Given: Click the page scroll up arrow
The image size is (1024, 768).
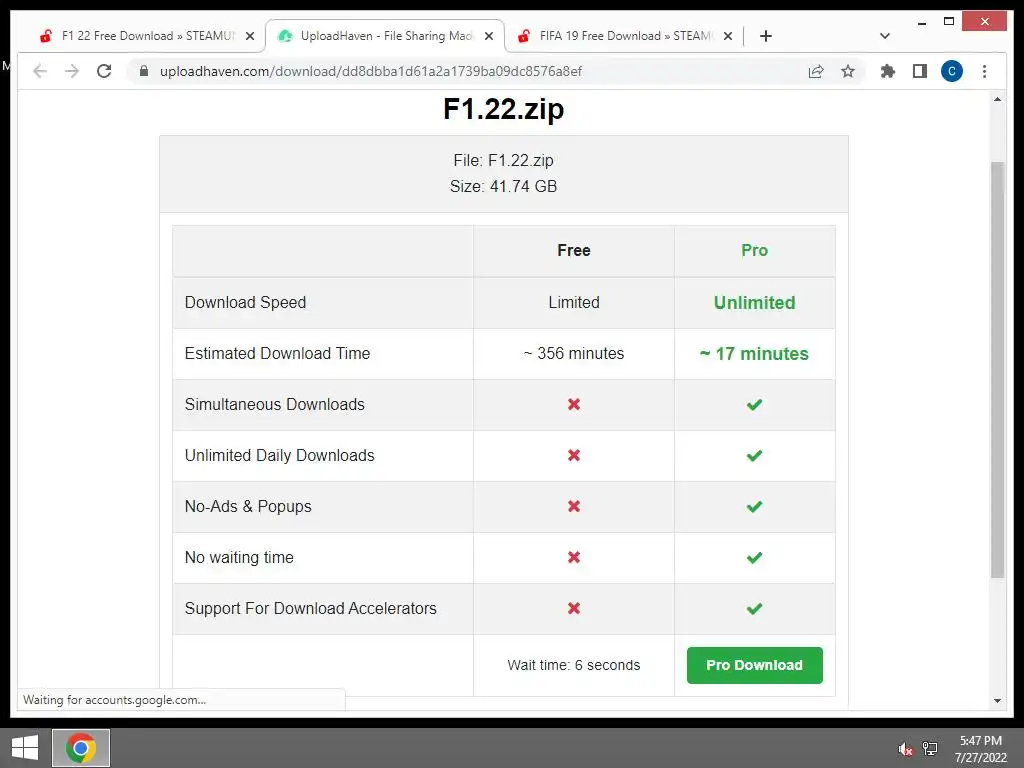Looking at the screenshot, I should coord(997,100).
